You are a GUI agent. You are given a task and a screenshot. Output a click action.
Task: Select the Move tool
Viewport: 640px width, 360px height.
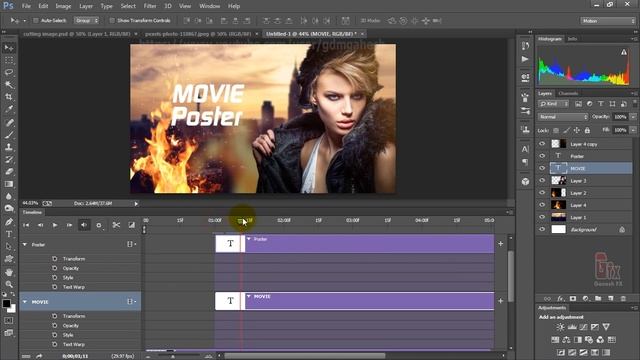click(x=9, y=48)
